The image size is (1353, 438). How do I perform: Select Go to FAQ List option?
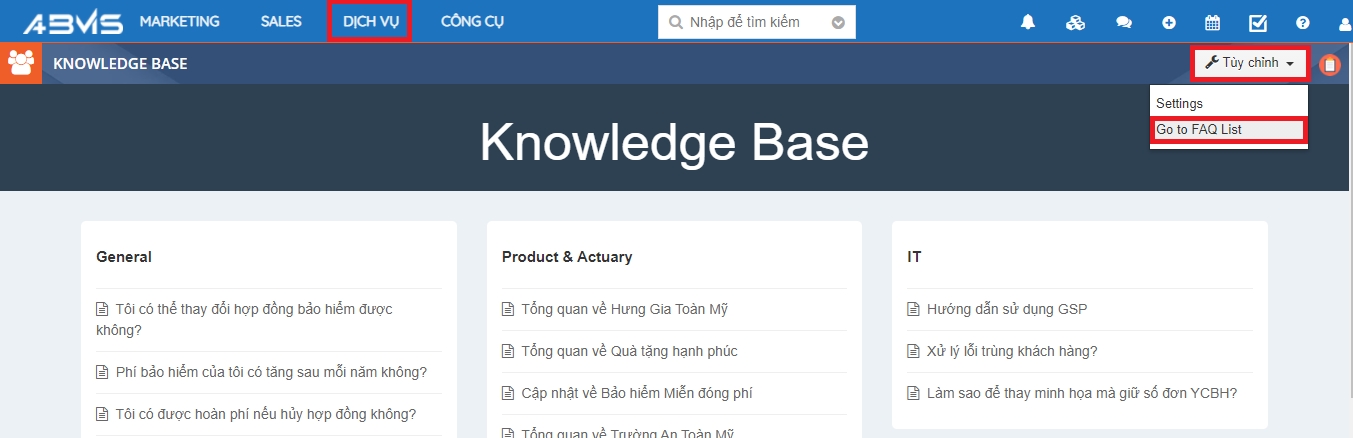coord(1228,129)
